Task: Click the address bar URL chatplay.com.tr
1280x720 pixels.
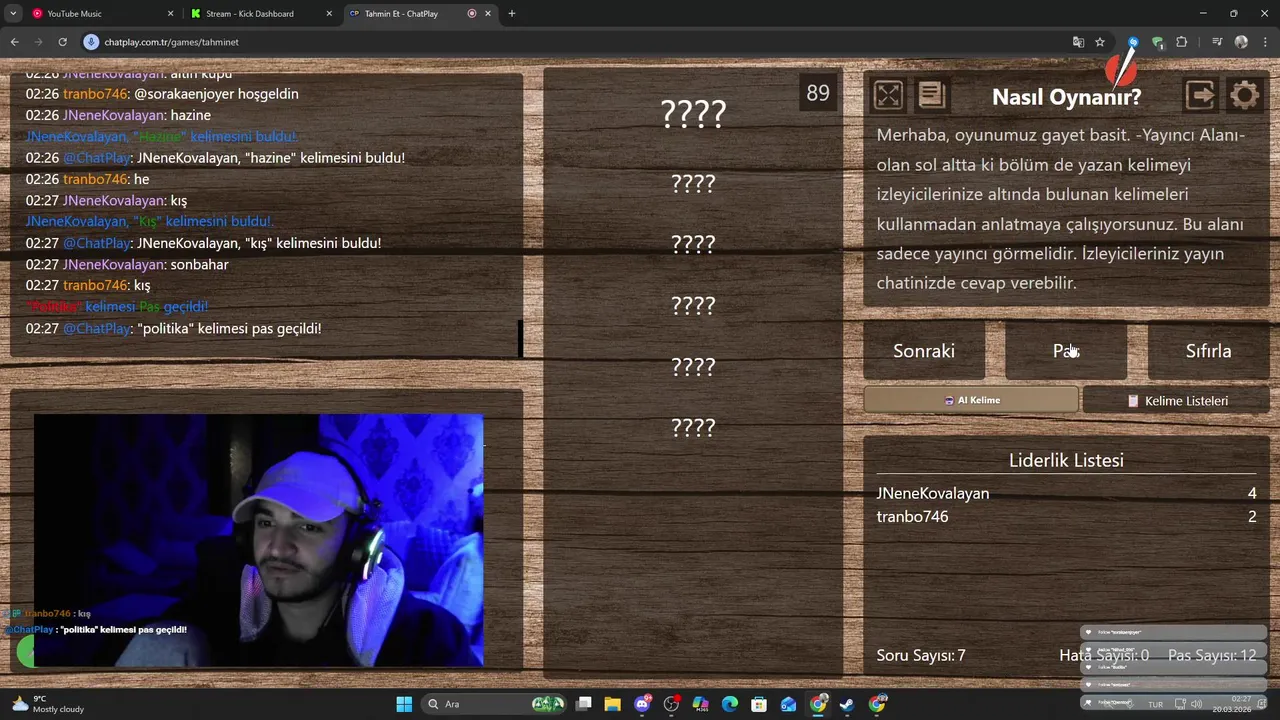Action: coord(171,42)
